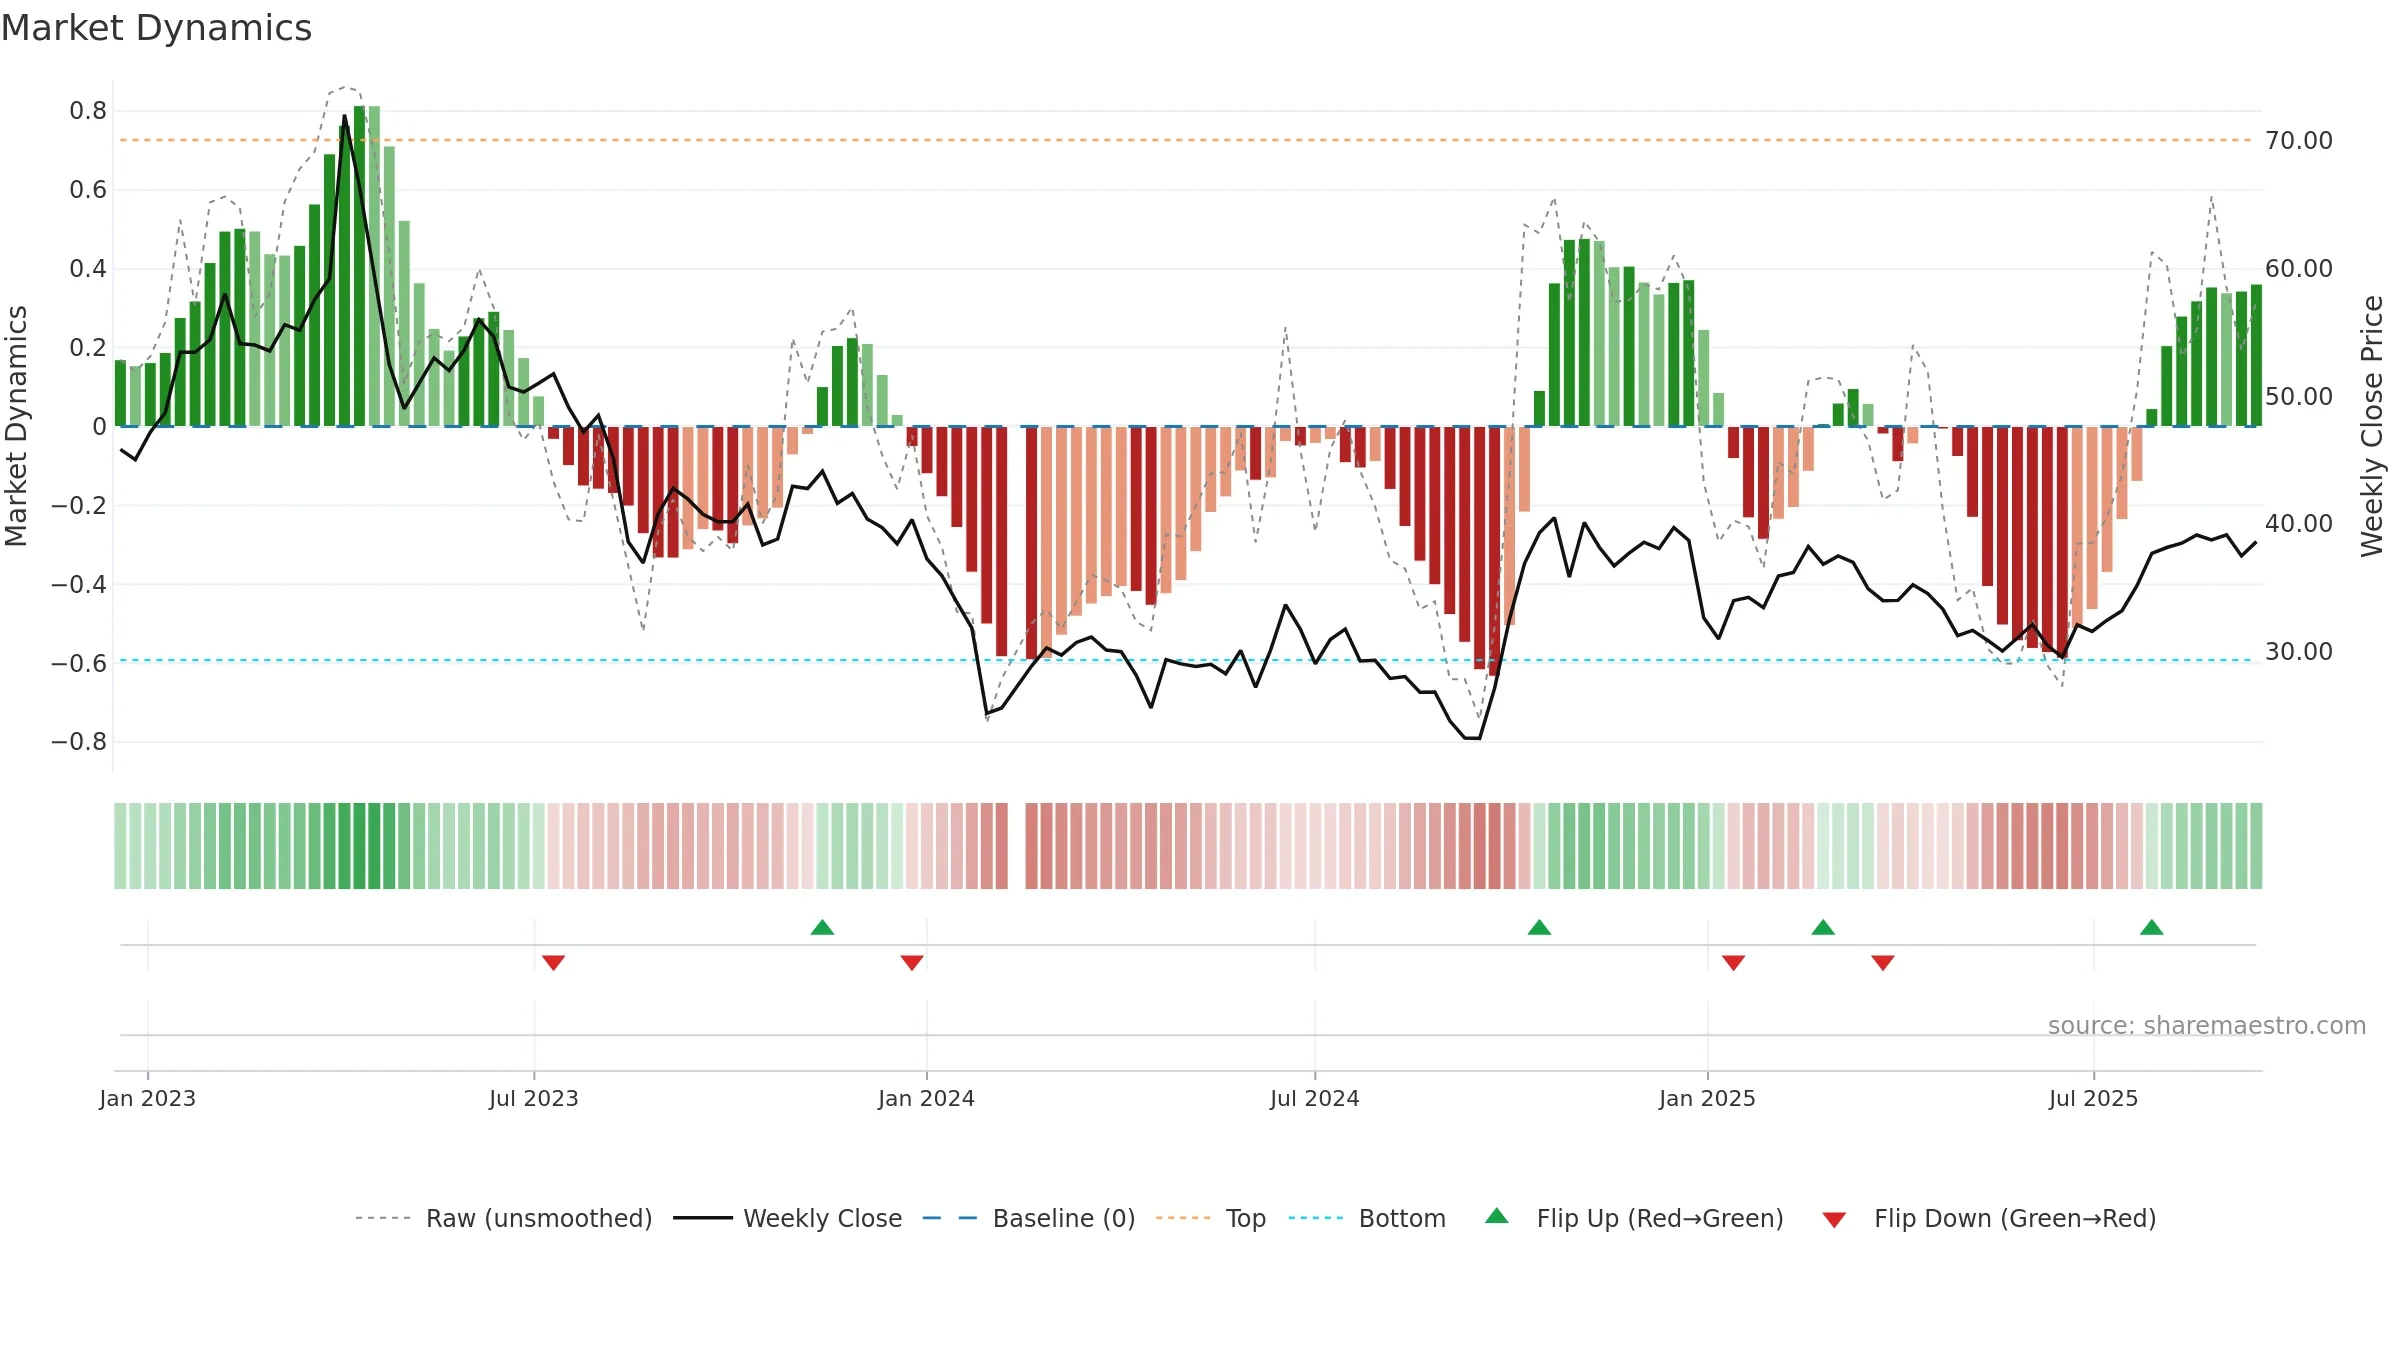The image size is (2400, 1350).
Task: Click the 60.00 price axis label
Action: click(x=2299, y=269)
